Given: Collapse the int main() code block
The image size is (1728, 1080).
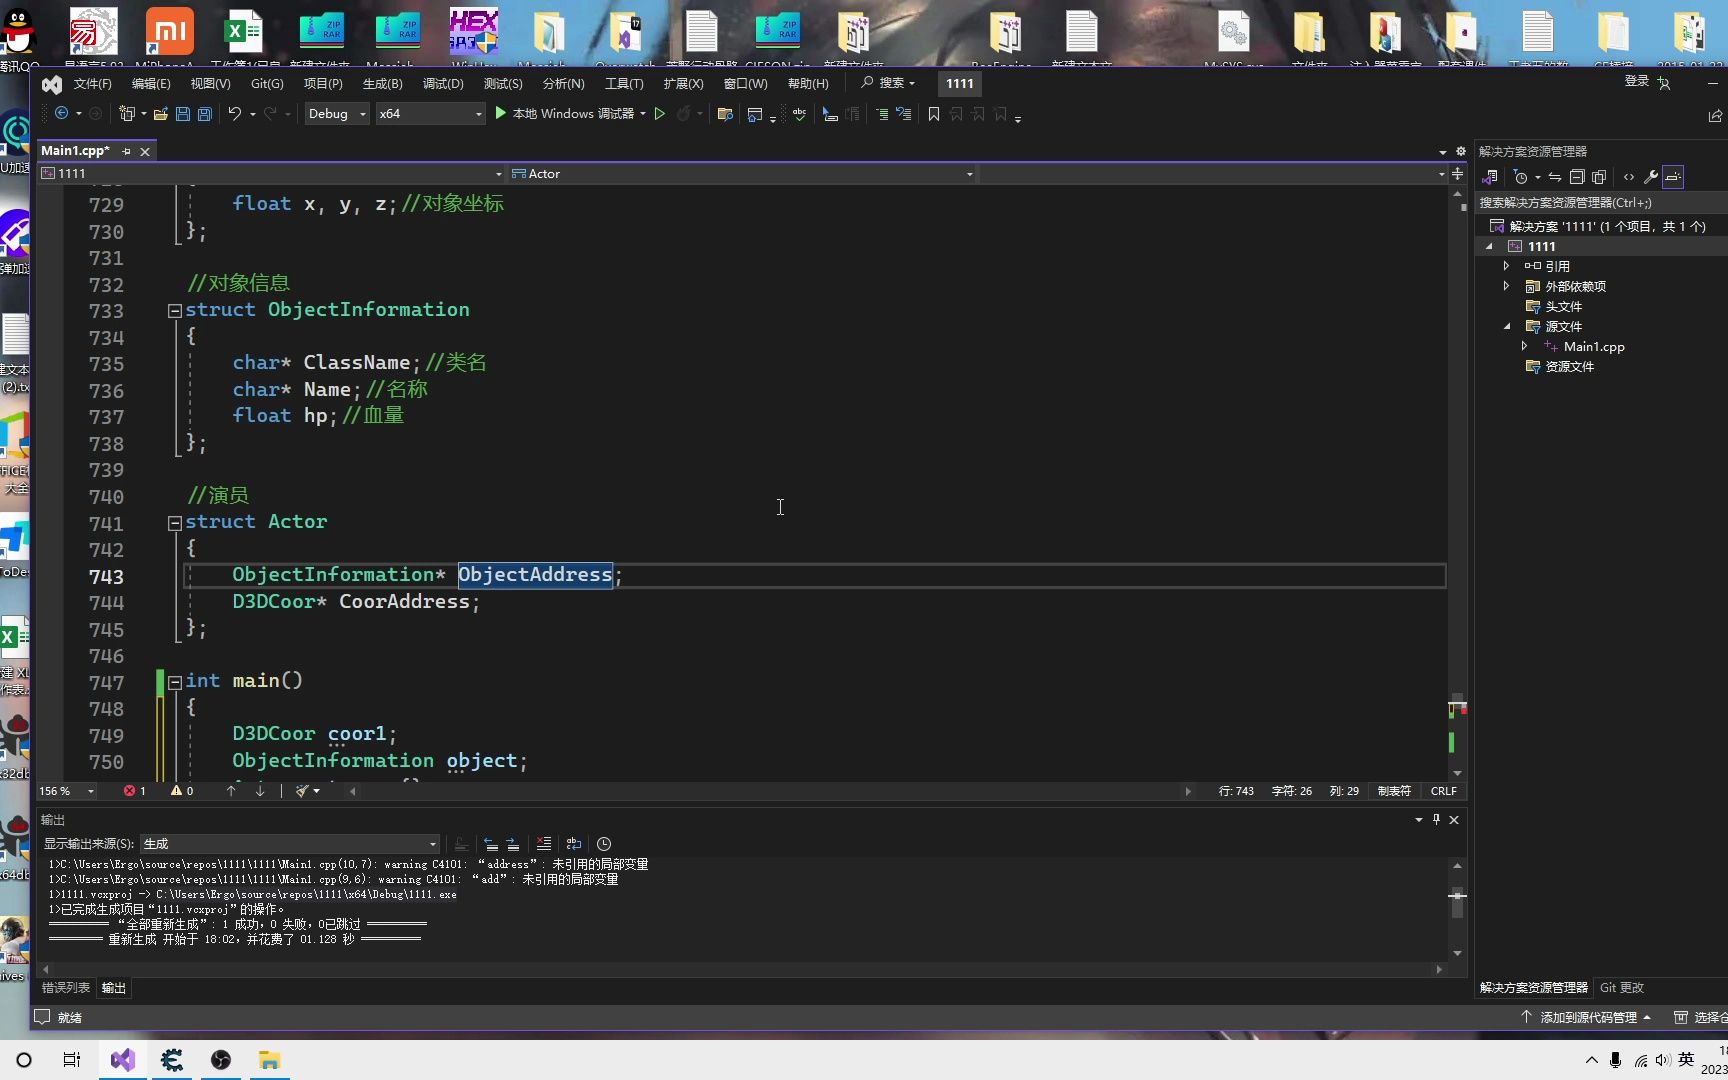Looking at the screenshot, I should click(x=175, y=682).
